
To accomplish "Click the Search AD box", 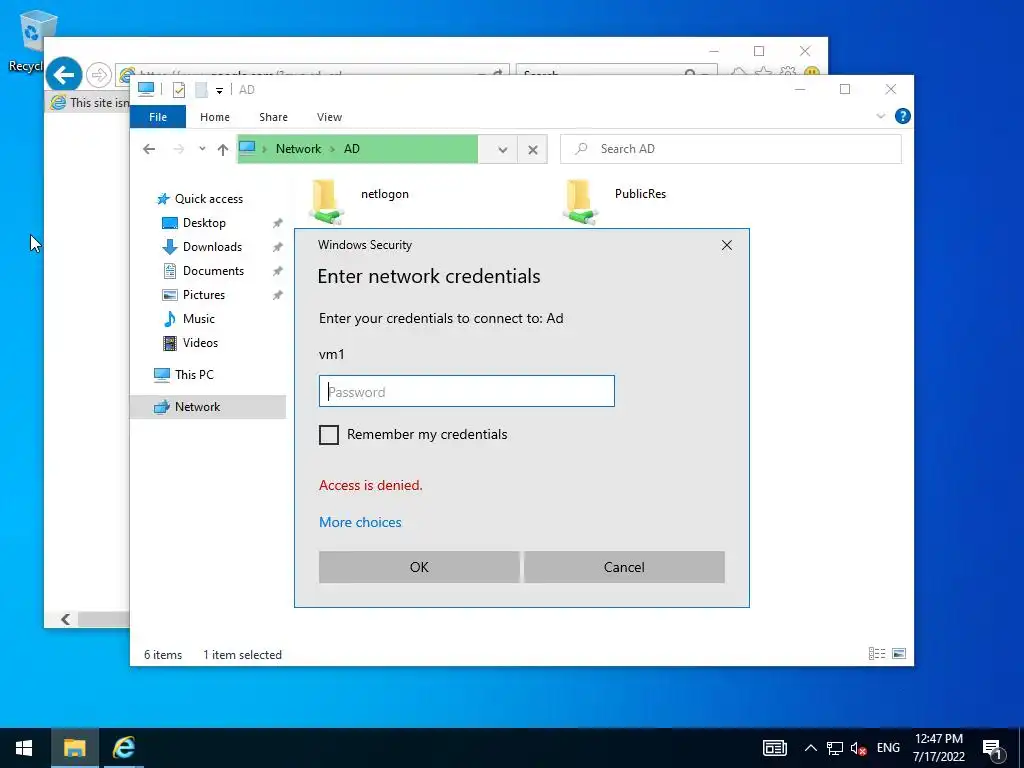I will tap(731, 149).
